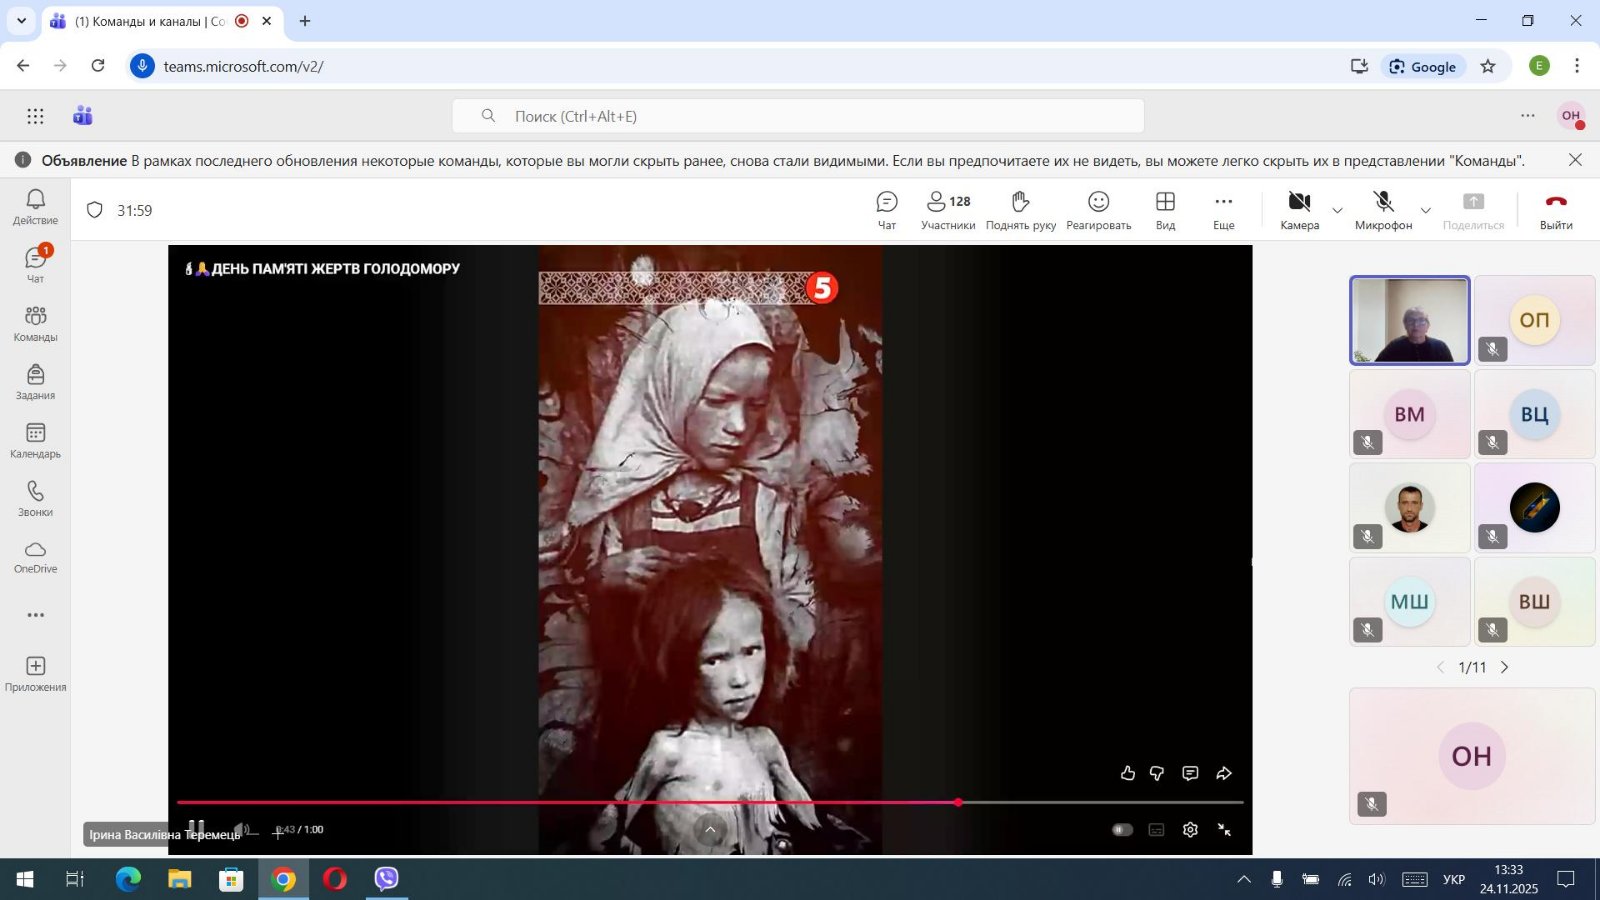This screenshot has width=1600, height=900.
Task: Turn on the Камера toggle
Action: [1299, 210]
